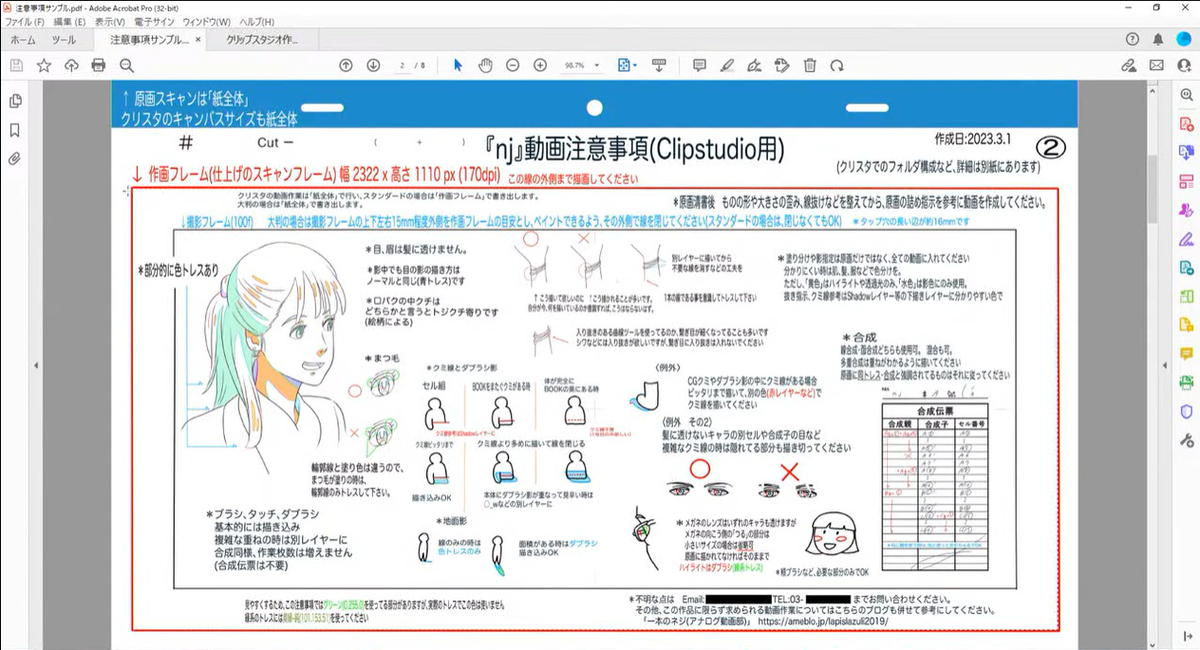Activate the Hand pan tool
The width and height of the screenshot is (1200, 650).
pyautogui.click(x=485, y=65)
